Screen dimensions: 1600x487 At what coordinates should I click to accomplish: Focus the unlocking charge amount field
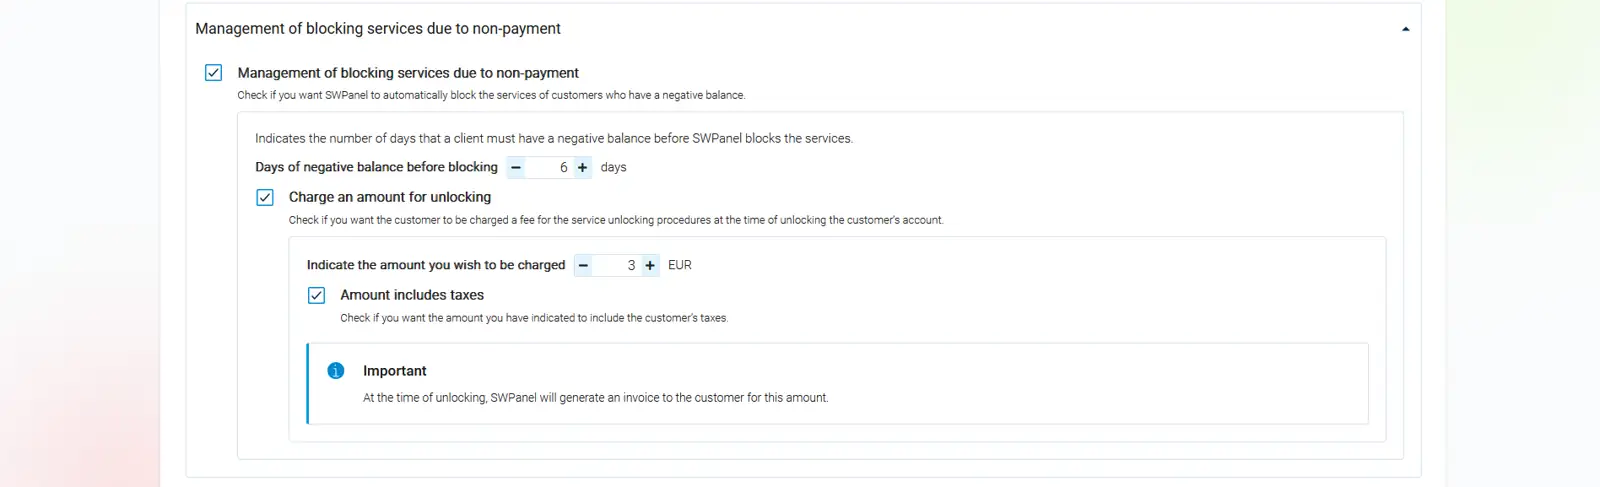click(x=617, y=265)
